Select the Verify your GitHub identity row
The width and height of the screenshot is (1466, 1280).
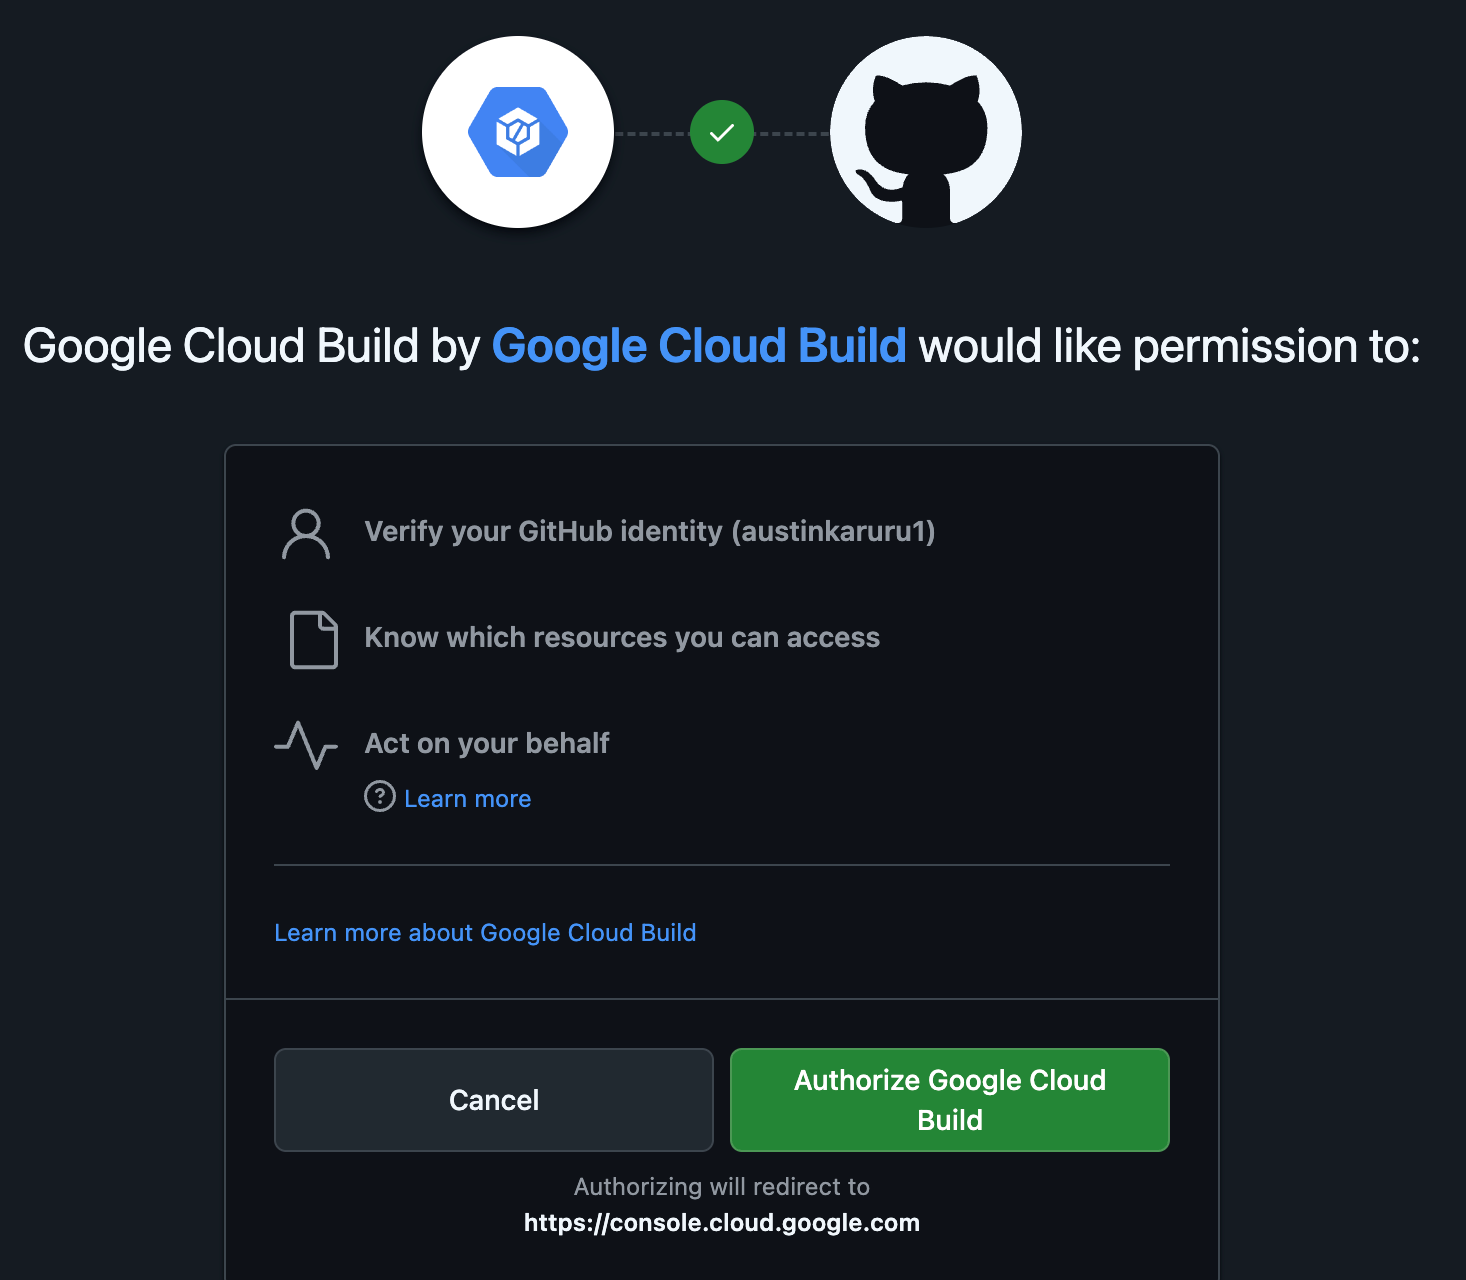(651, 532)
